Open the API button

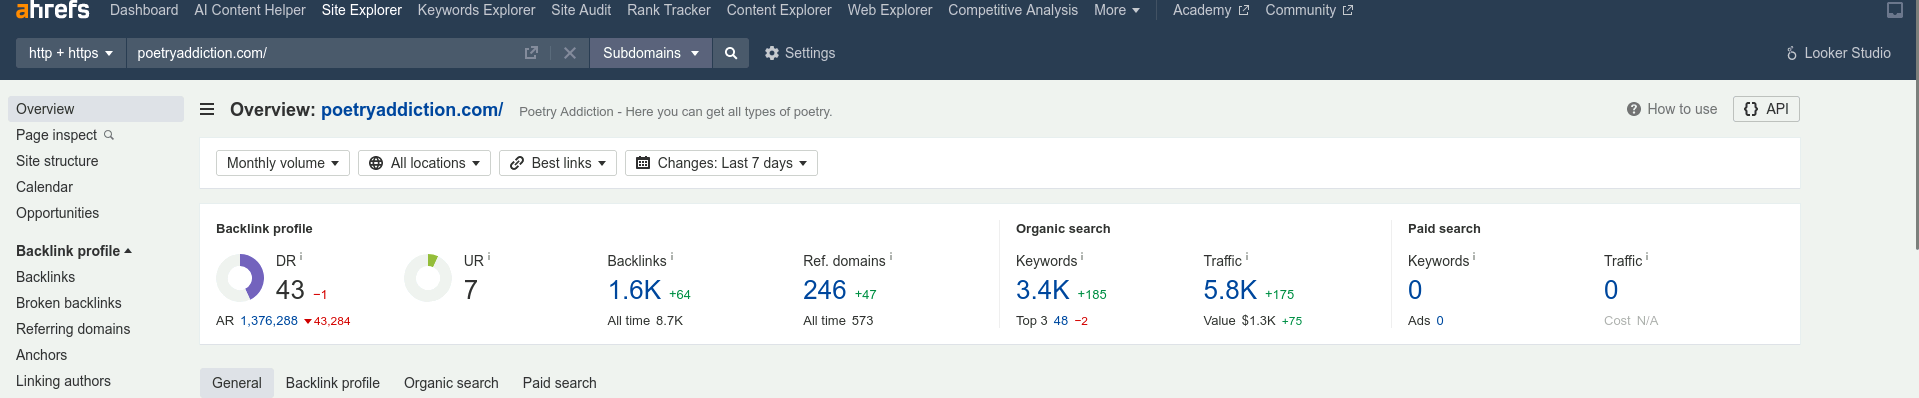coord(1766,109)
